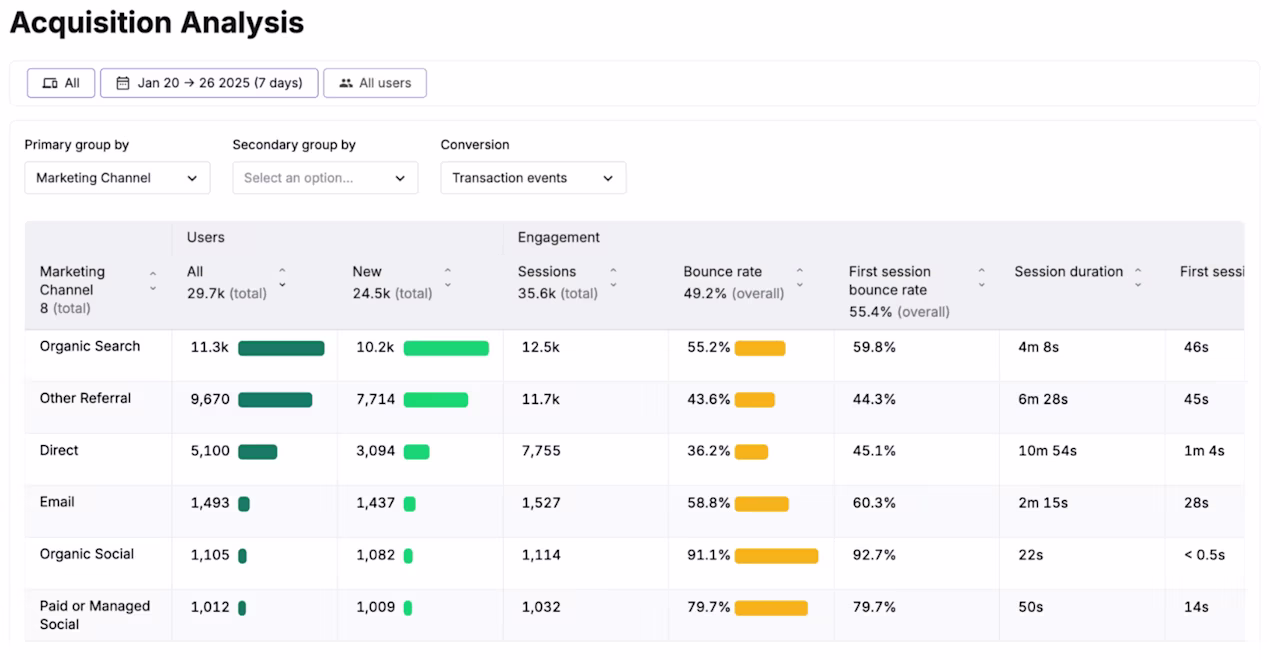Open the All devices filter button
Image resolution: width=1280 pixels, height=660 pixels.
pyautogui.click(x=61, y=83)
